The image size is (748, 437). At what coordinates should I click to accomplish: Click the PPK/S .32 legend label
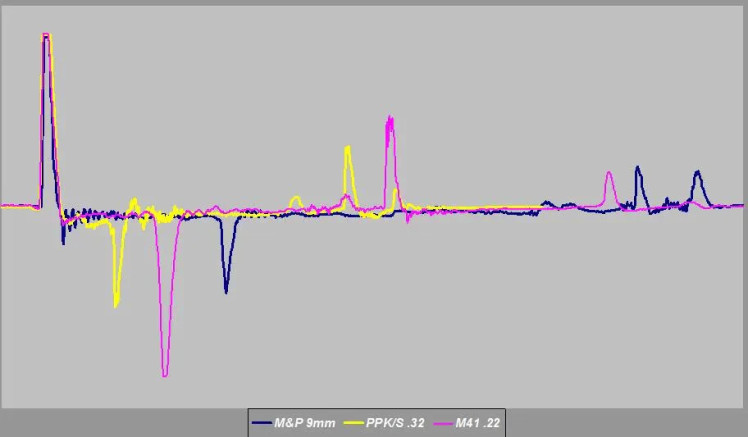[395, 423]
